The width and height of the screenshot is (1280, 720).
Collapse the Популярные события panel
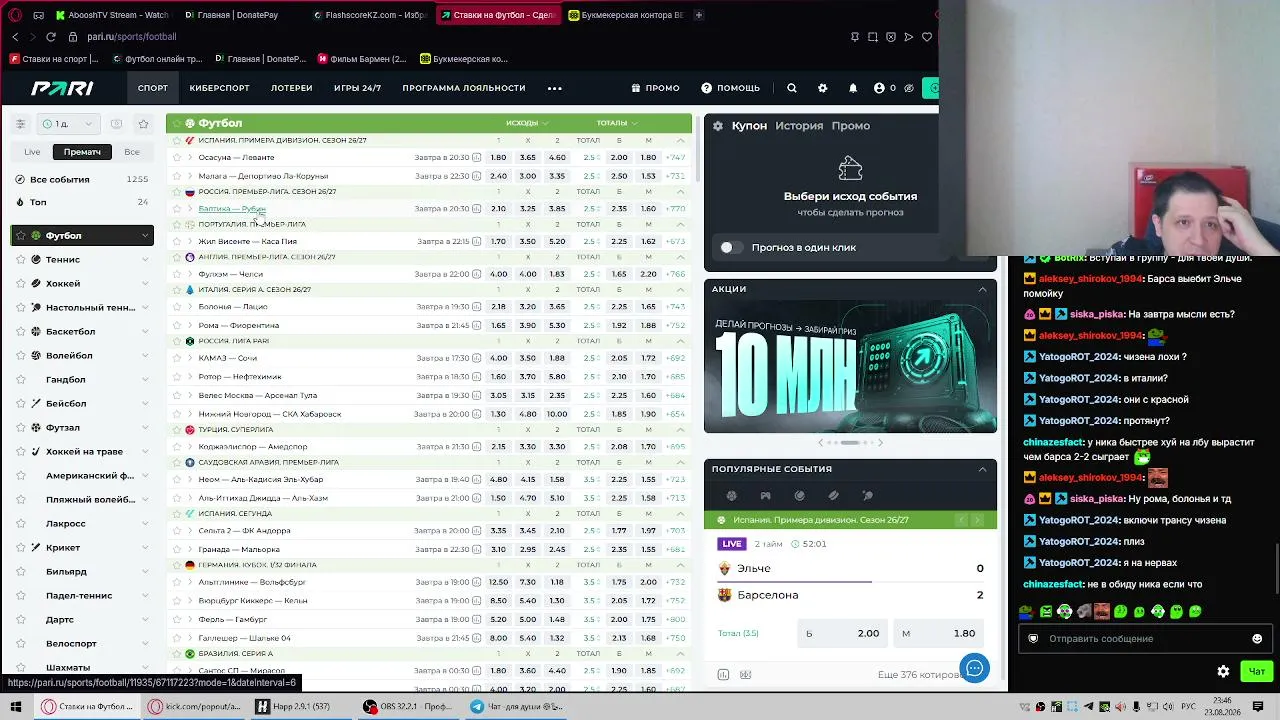982,469
